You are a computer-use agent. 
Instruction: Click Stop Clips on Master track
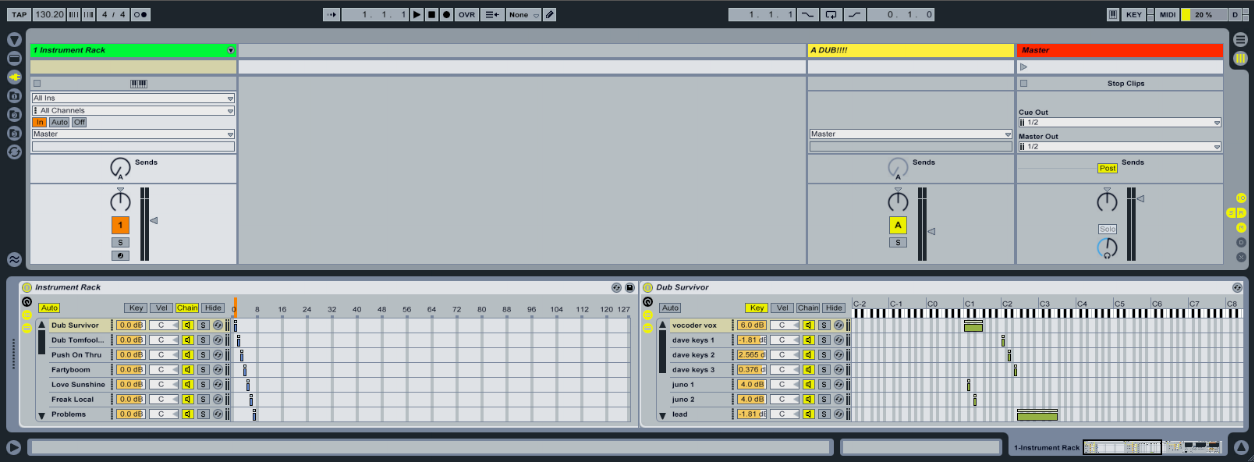1126,84
